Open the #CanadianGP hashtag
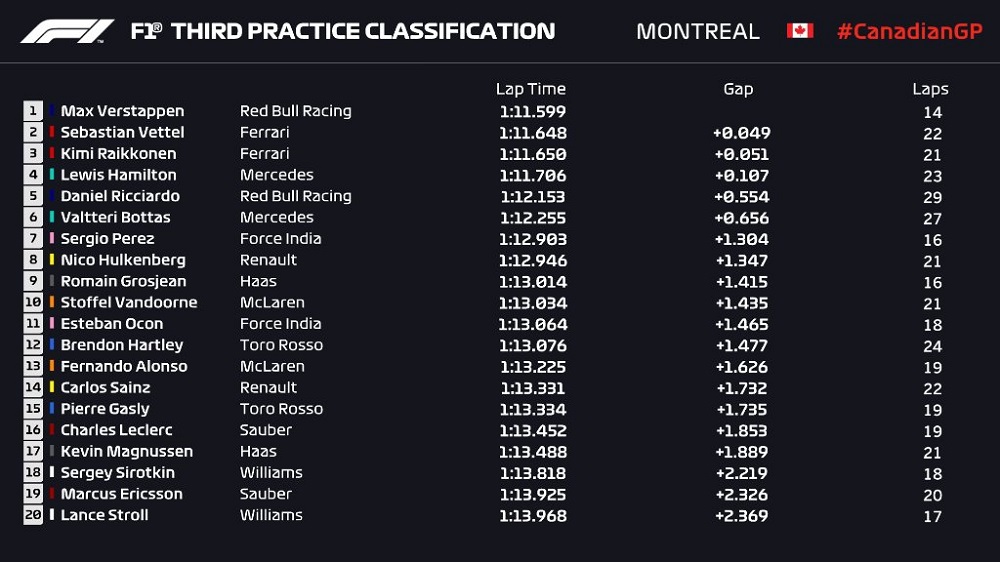Screen dimensions: 1000x562 point(909,31)
